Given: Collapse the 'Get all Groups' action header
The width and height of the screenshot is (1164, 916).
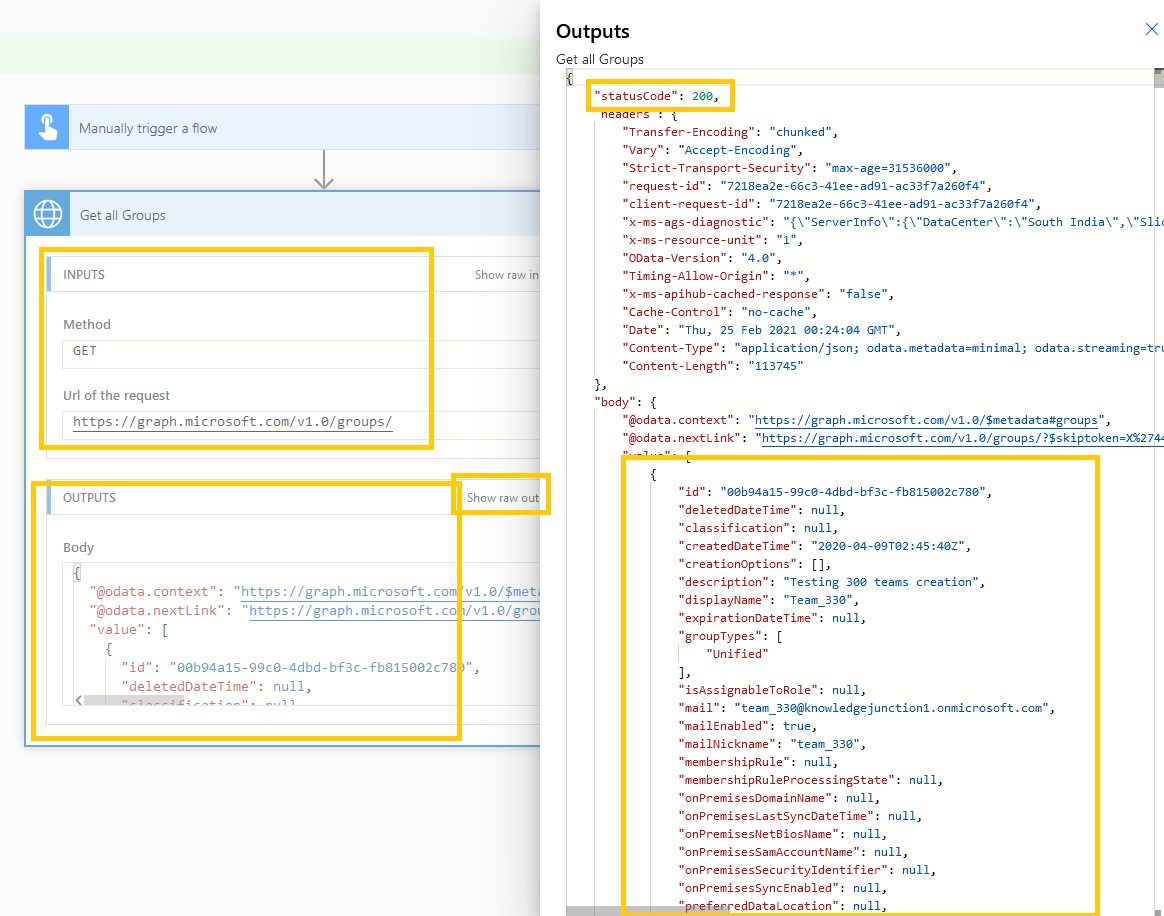Looking at the screenshot, I should pyautogui.click(x=283, y=214).
